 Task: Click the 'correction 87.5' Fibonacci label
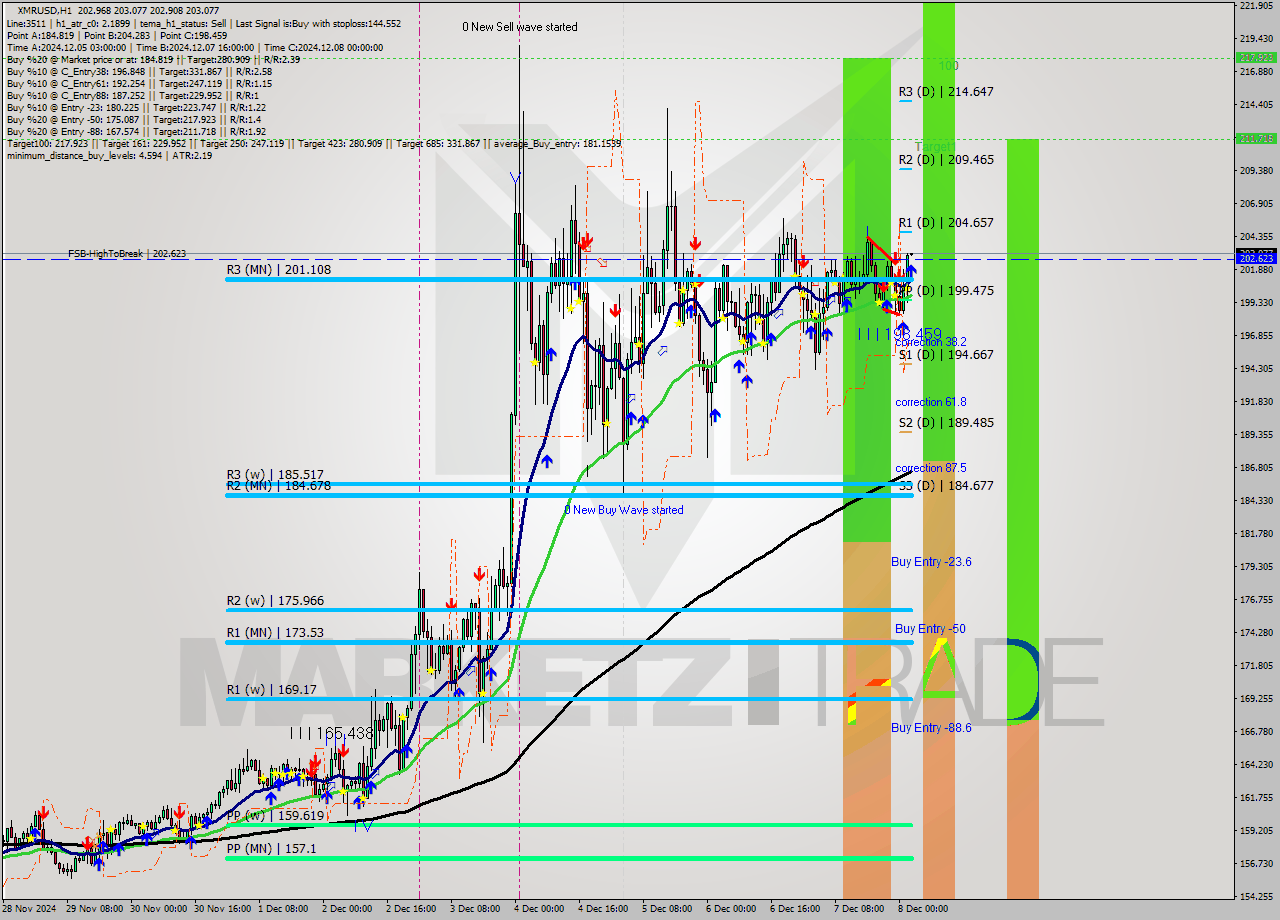[x=931, y=468]
